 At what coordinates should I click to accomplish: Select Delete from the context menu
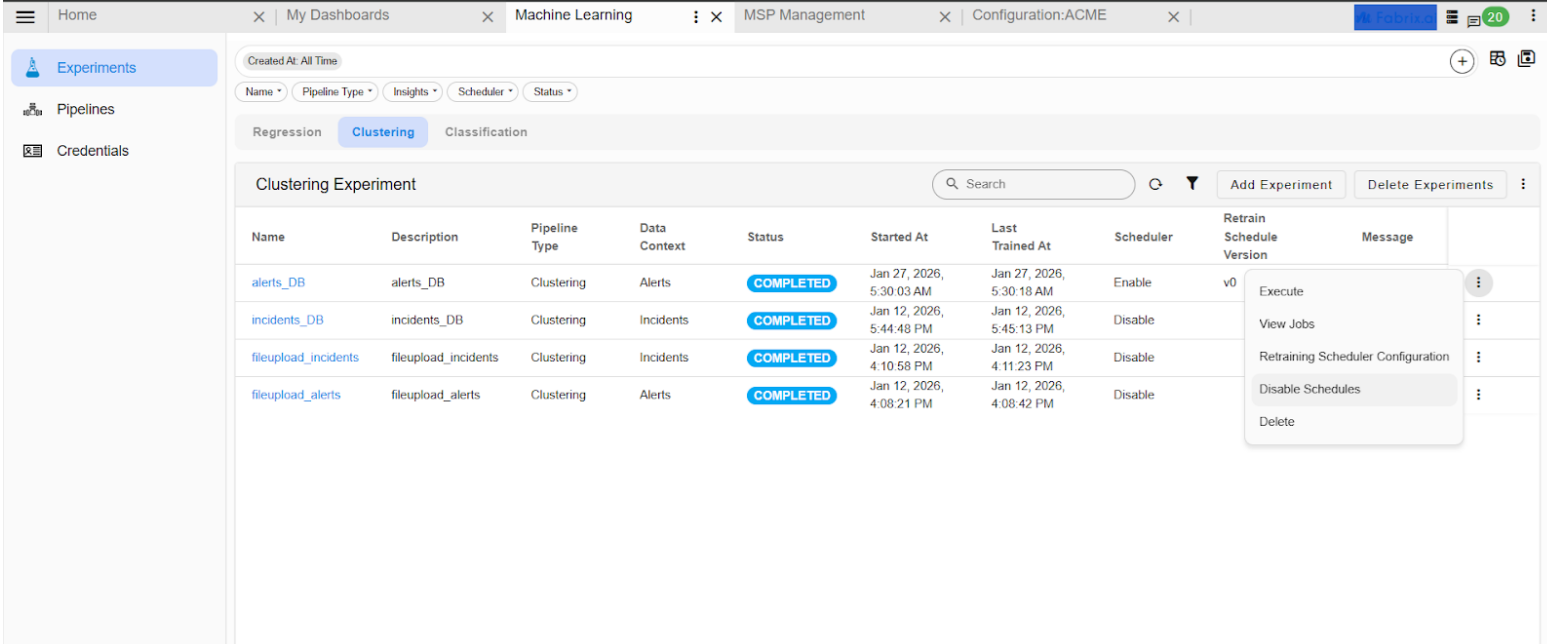[x=1276, y=421]
